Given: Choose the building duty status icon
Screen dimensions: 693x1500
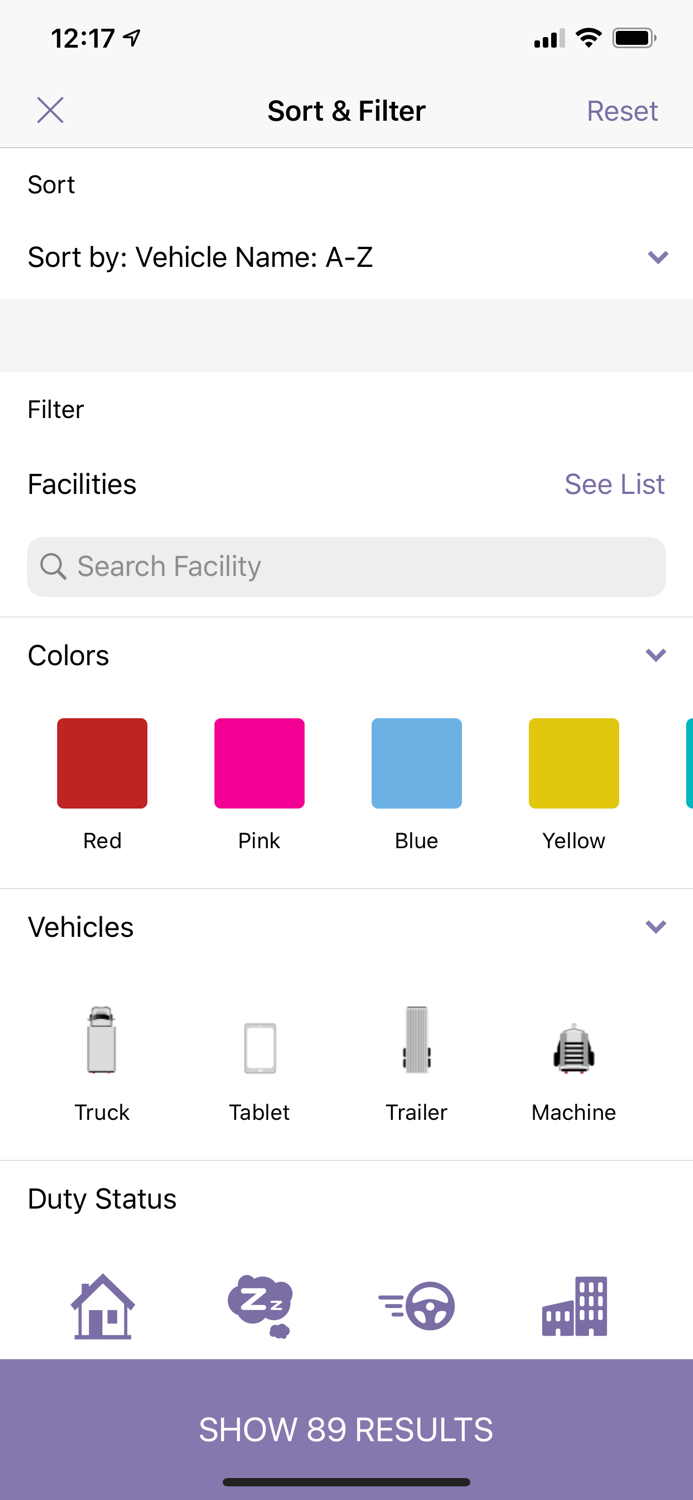Looking at the screenshot, I should [573, 1305].
